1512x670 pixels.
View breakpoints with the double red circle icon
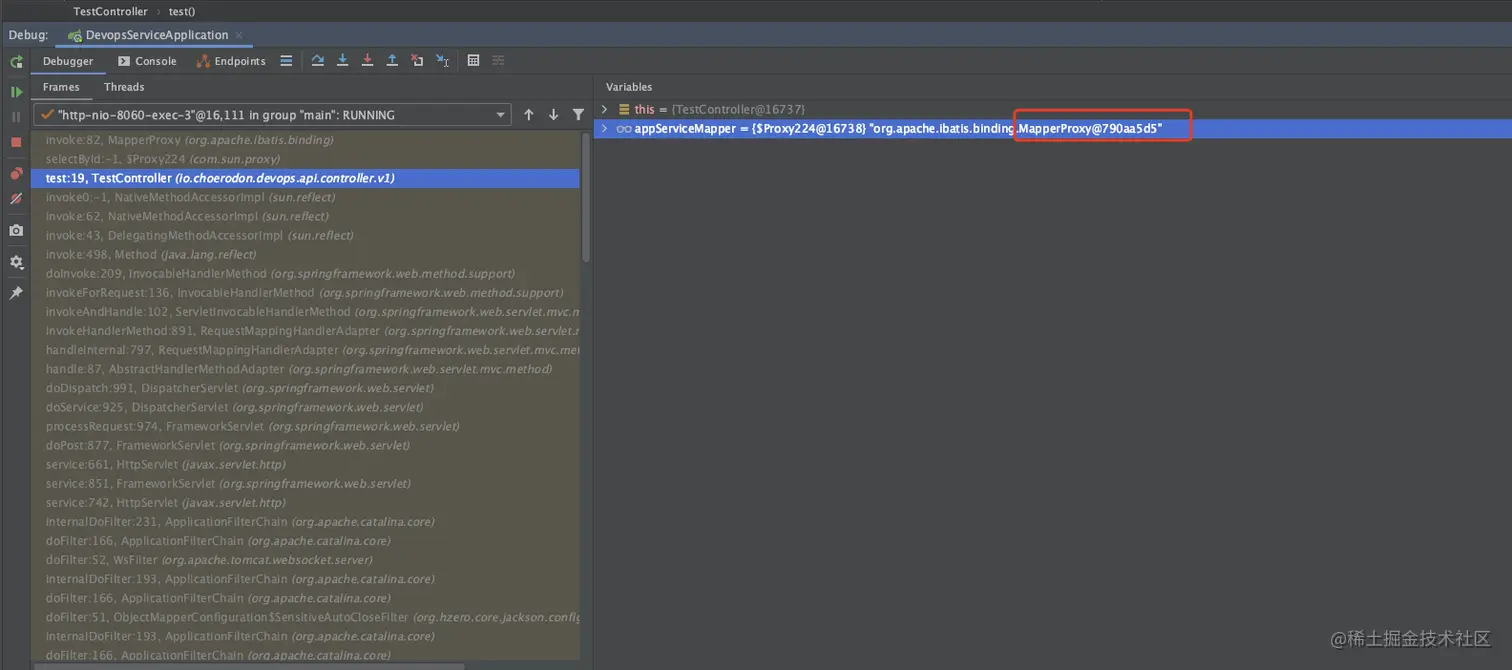click(x=16, y=174)
